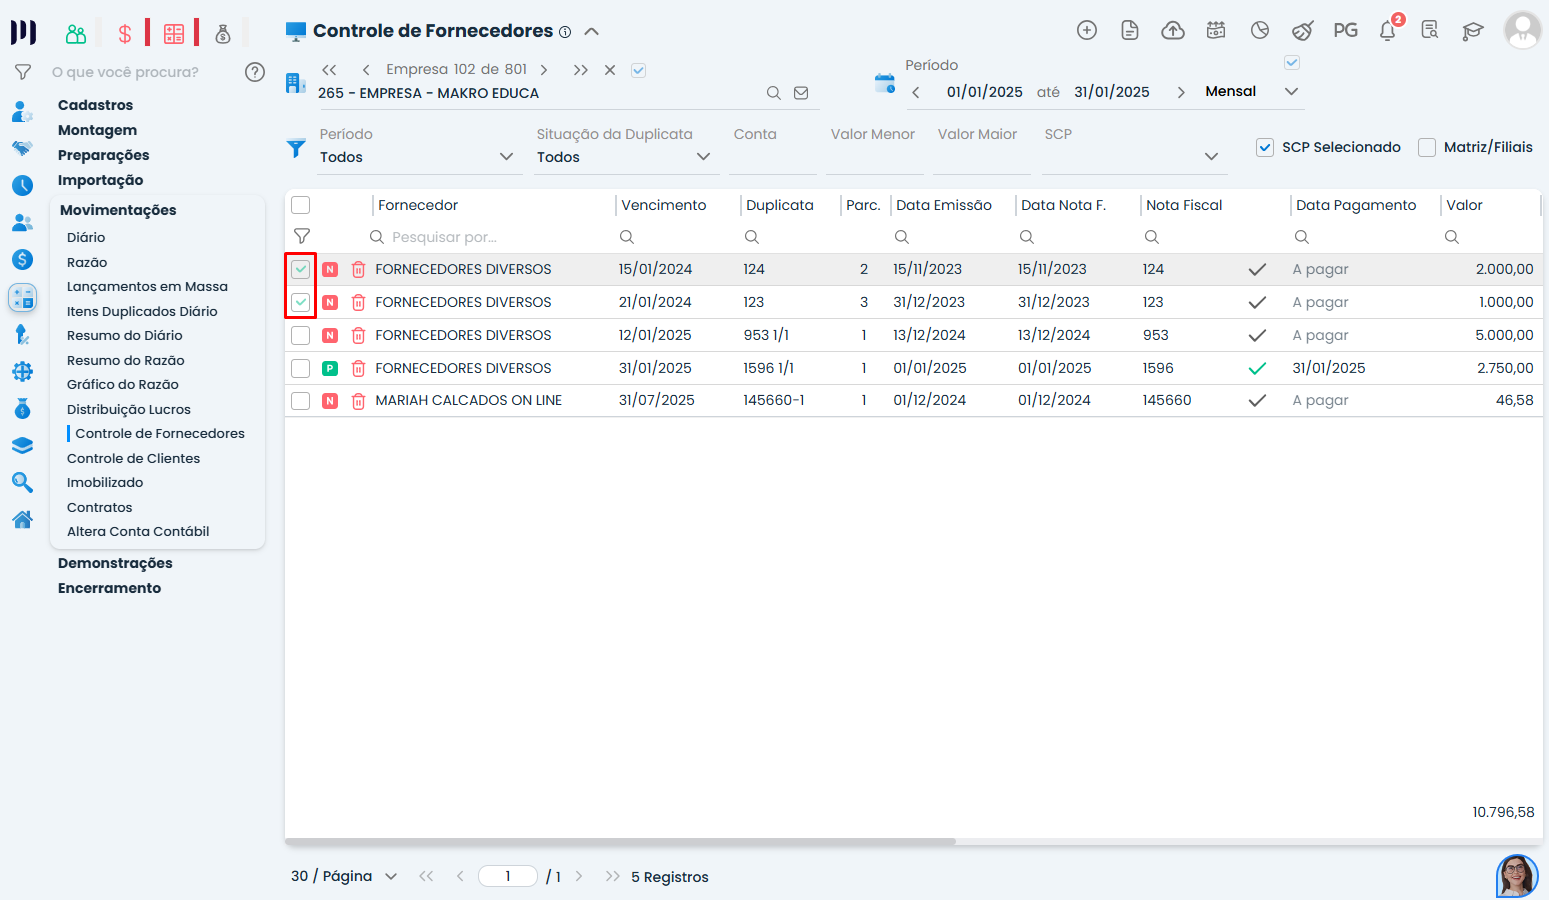The width and height of the screenshot is (1549, 900).
Task: Check the row with duplicata 953 1/1
Action: pos(300,335)
